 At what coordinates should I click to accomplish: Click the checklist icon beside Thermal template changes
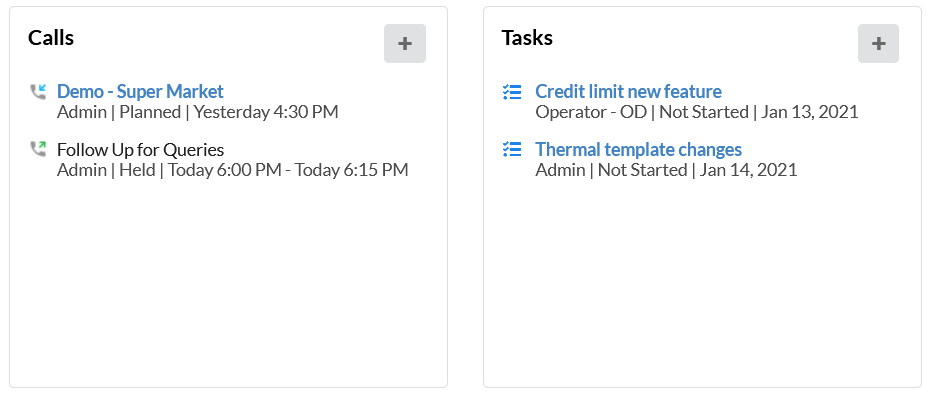pyautogui.click(x=512, y=149)
